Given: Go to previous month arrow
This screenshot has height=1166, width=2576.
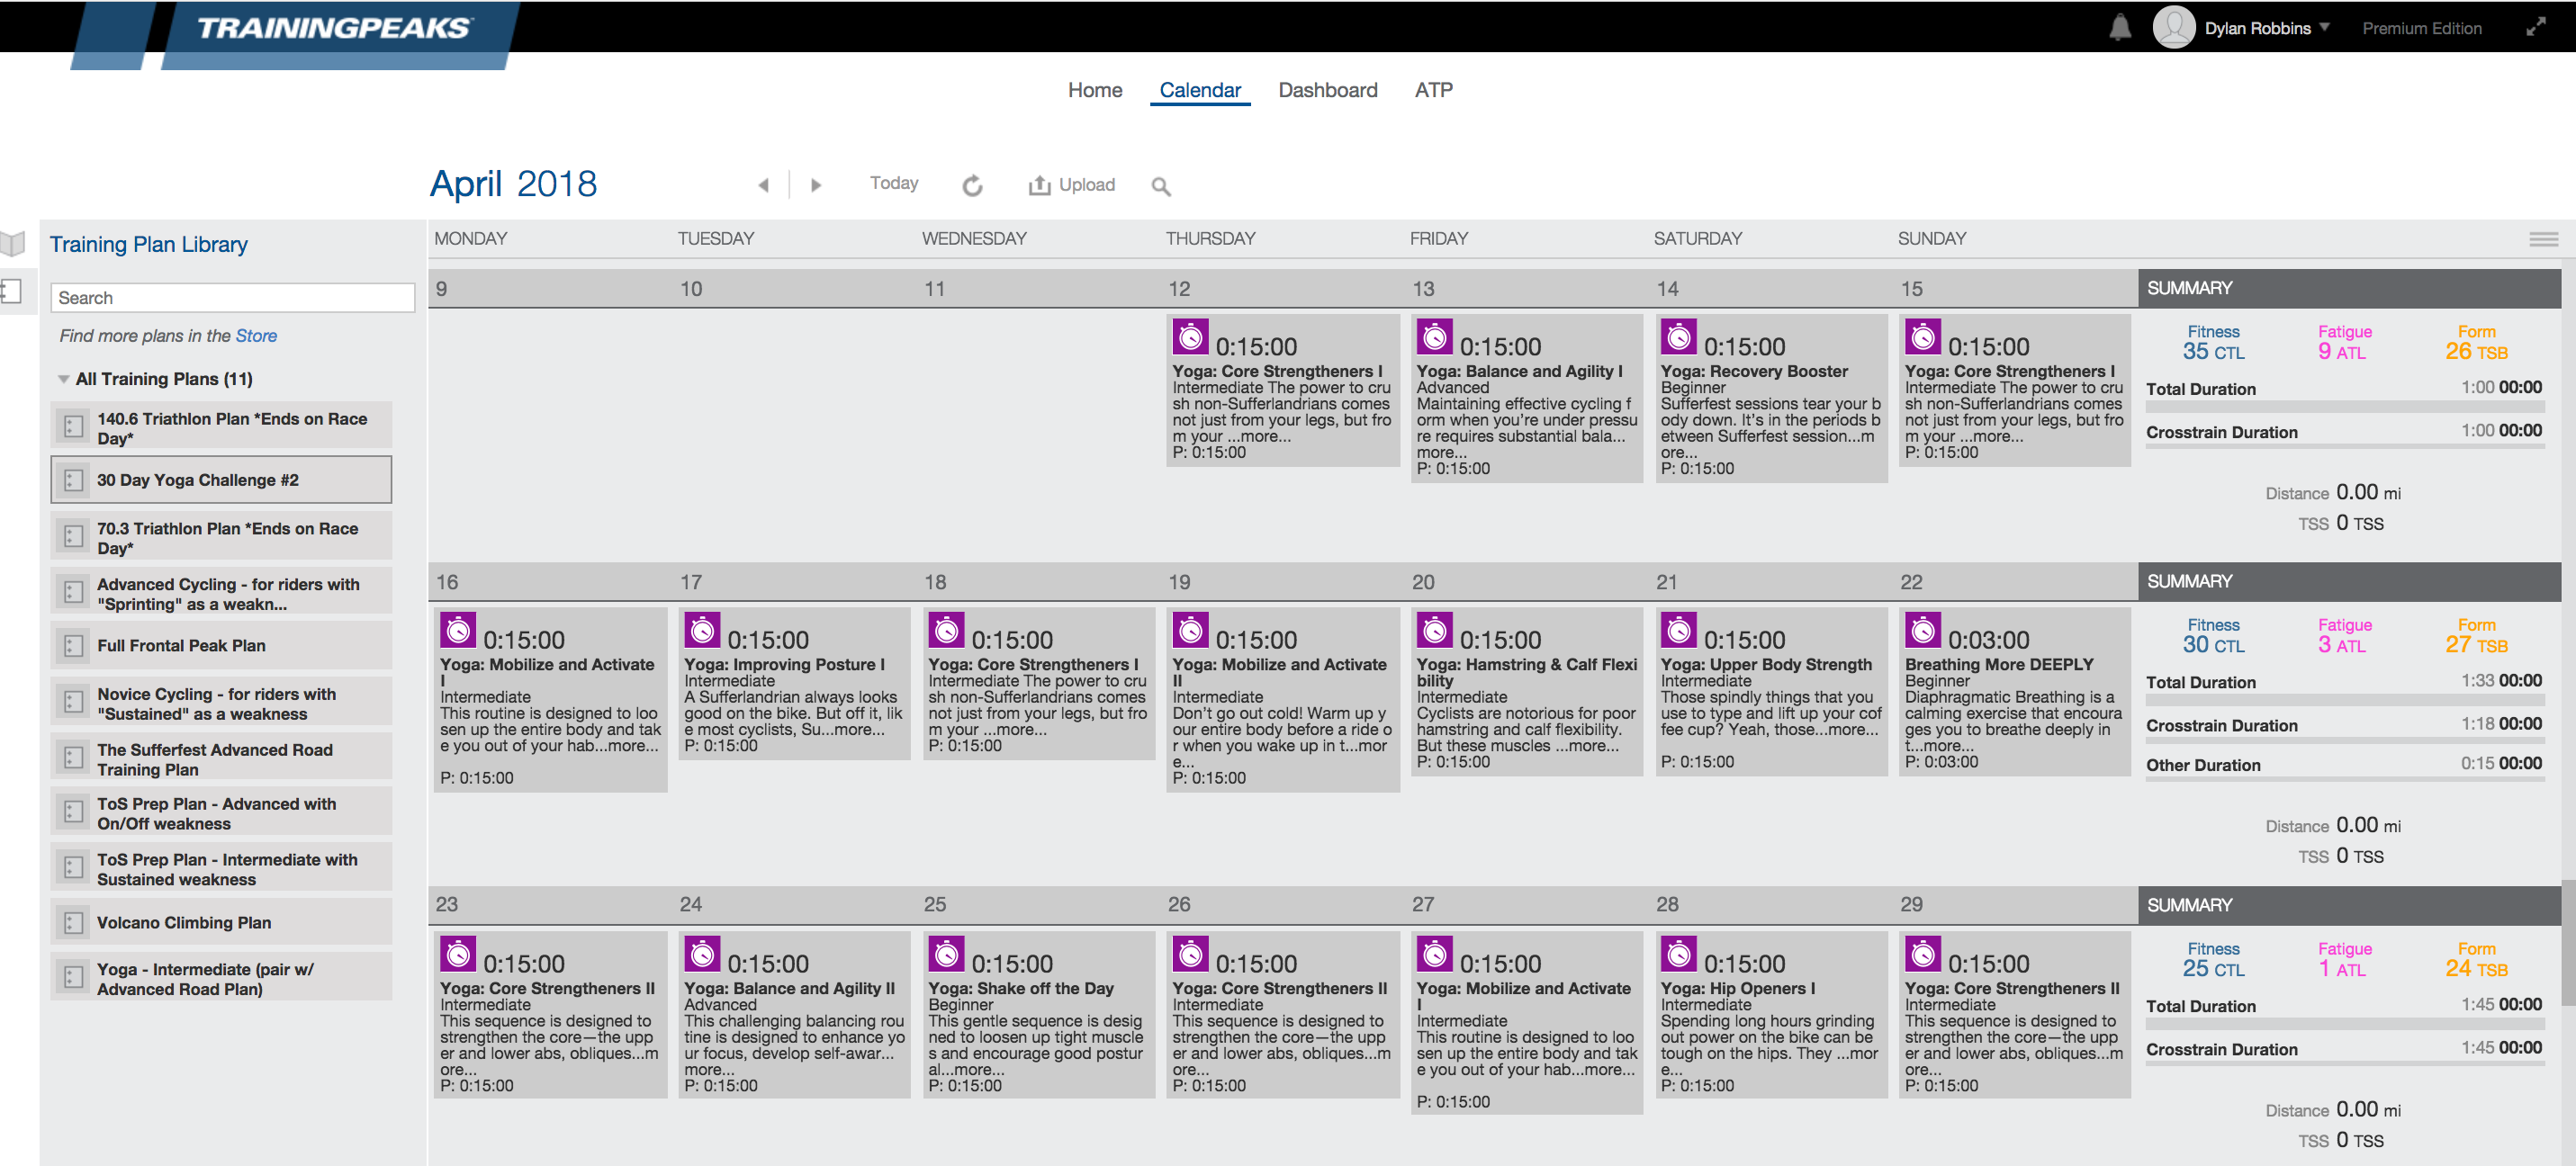Looking at the screenshot, I should pyautogui.click(x=764, y=185).
